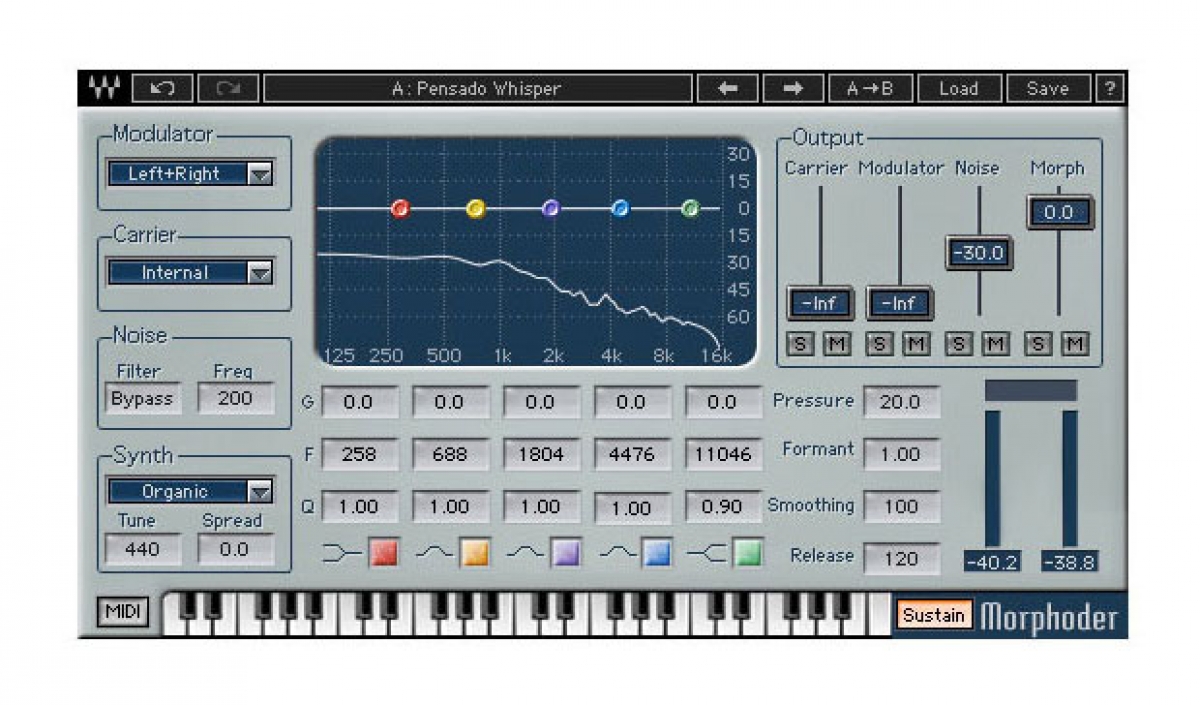Click the left meter peak readout -40.2
The image size is (1200, 705).
[992, 563]
